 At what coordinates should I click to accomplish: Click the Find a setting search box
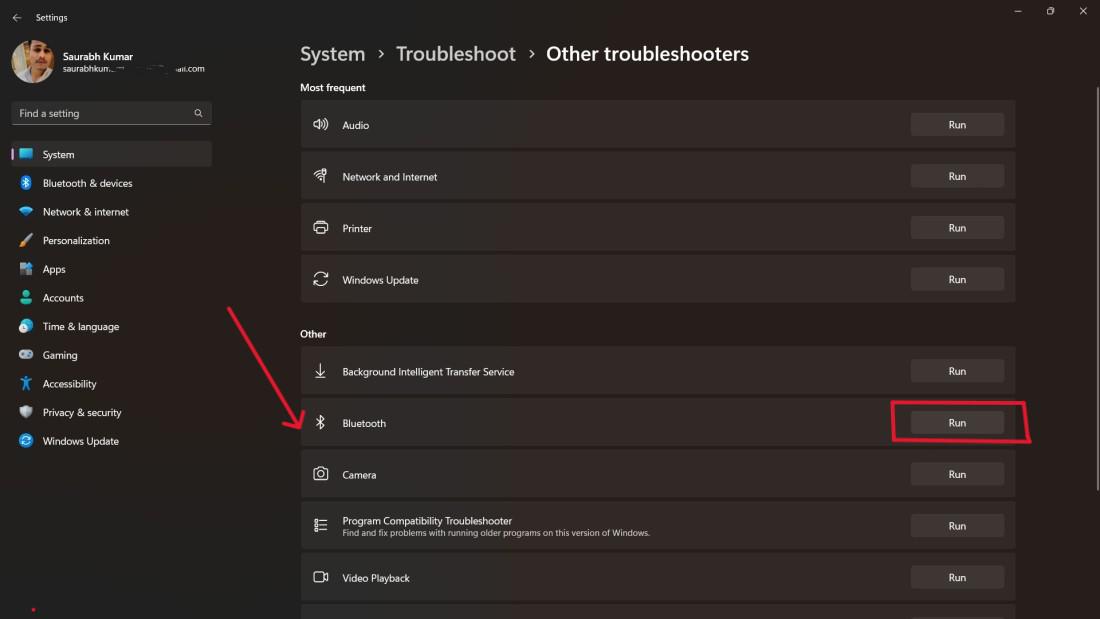[x=100, y=113]
